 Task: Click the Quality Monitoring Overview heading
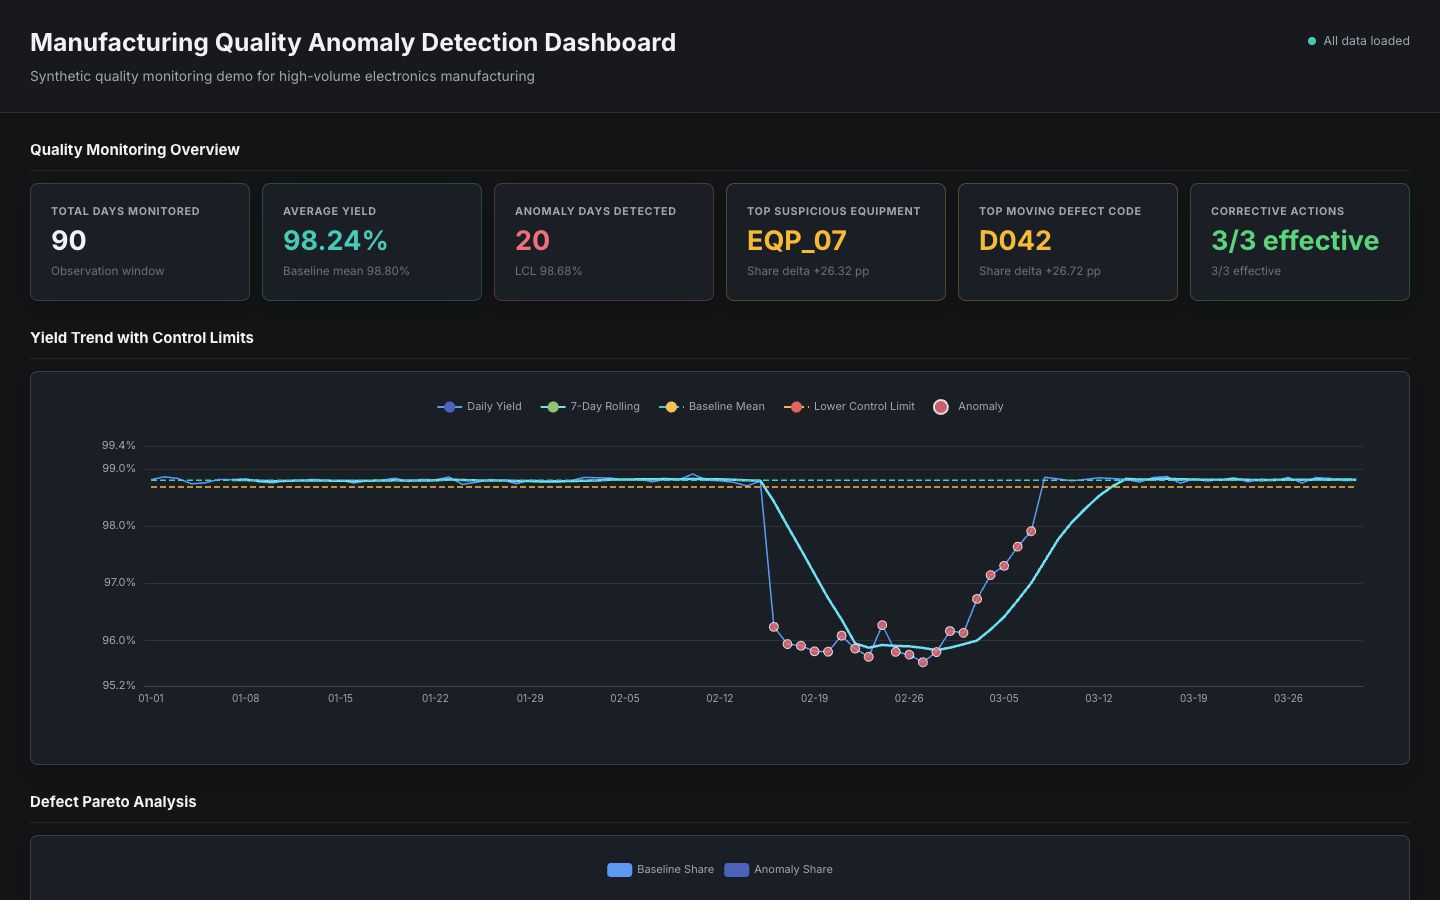[x=135, y=150]
